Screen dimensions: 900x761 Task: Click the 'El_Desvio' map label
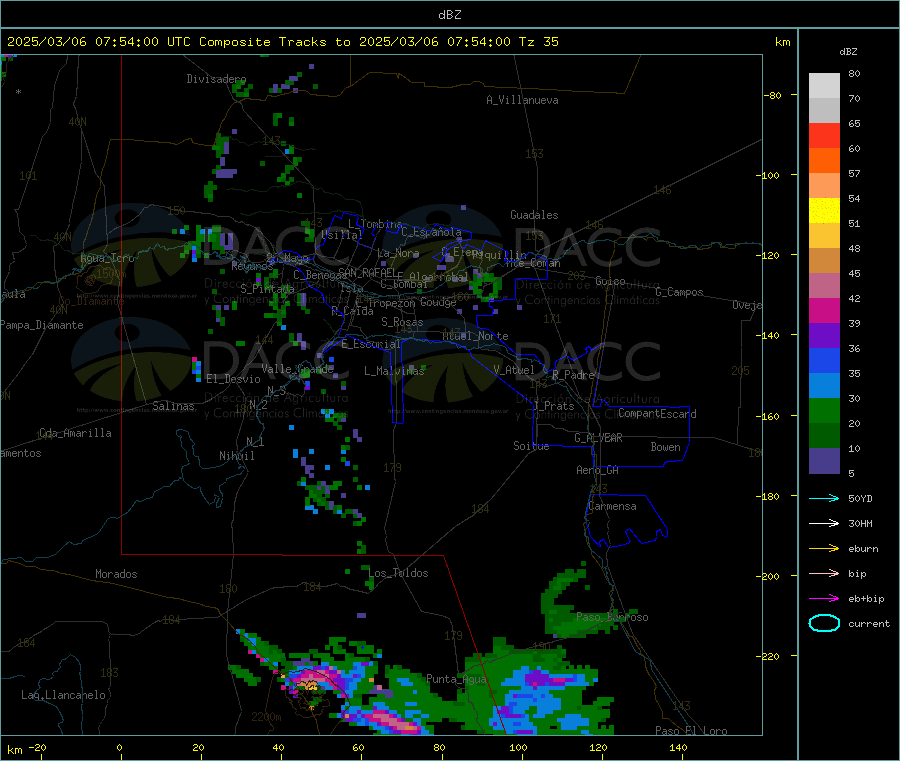234,379
